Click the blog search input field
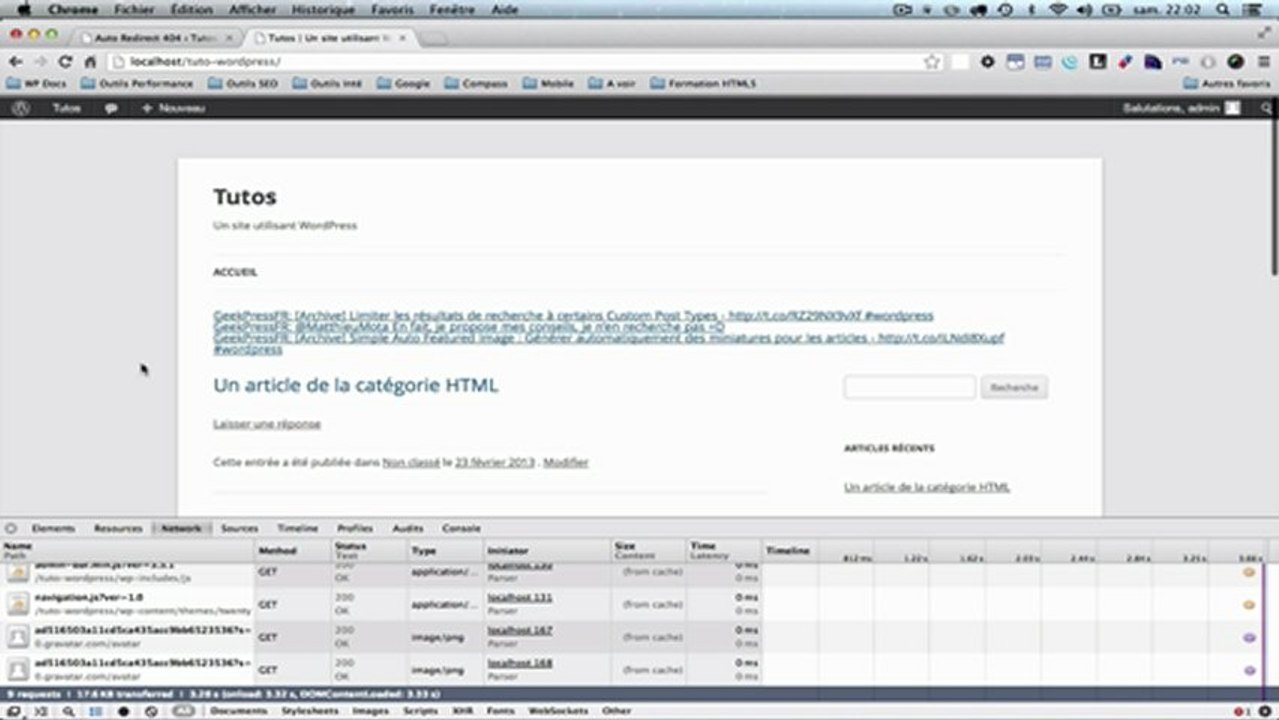1279x720 pixels. click(909, 387)
